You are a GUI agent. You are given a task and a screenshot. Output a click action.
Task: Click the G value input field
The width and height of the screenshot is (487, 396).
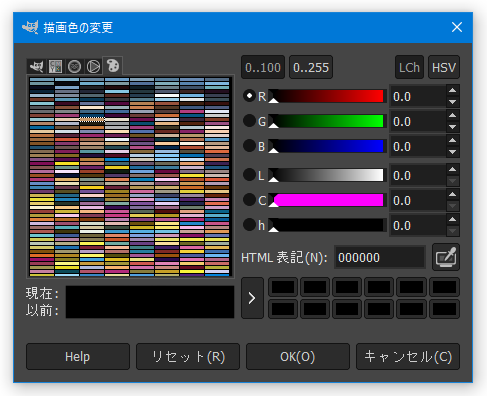coord(418,121)
